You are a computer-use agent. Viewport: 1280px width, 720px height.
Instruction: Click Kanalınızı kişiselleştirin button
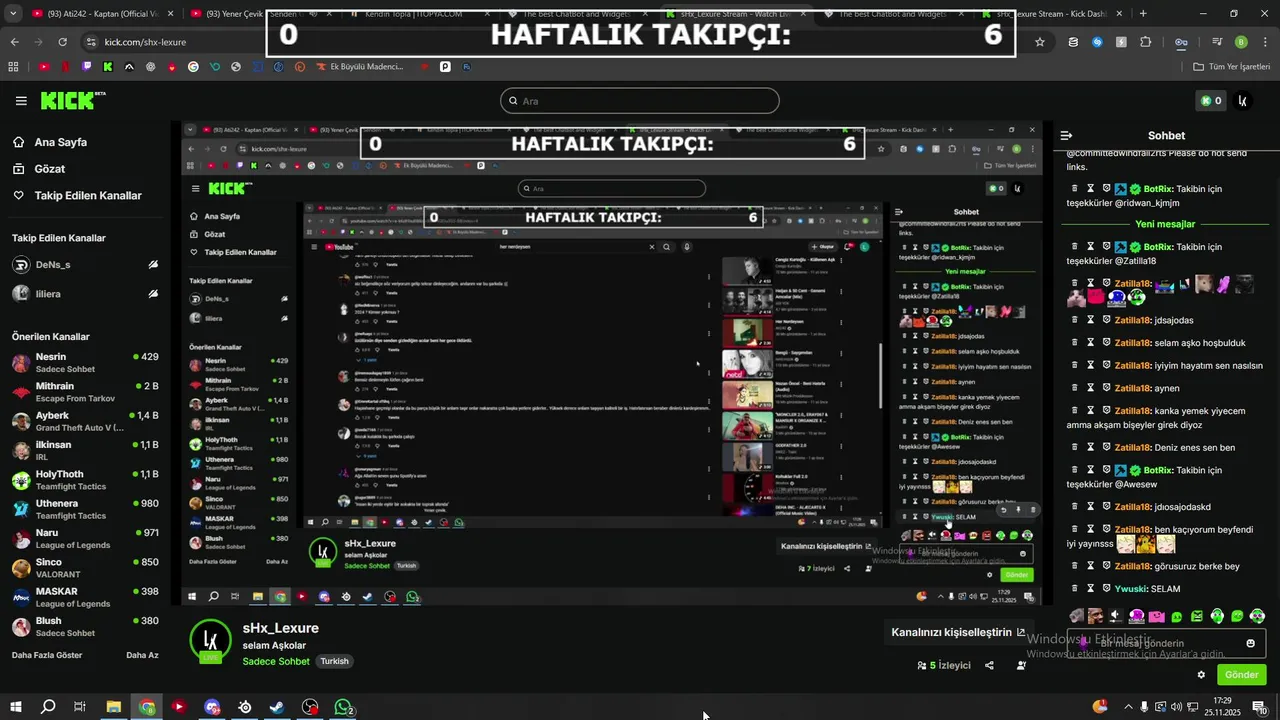(958, 632)
